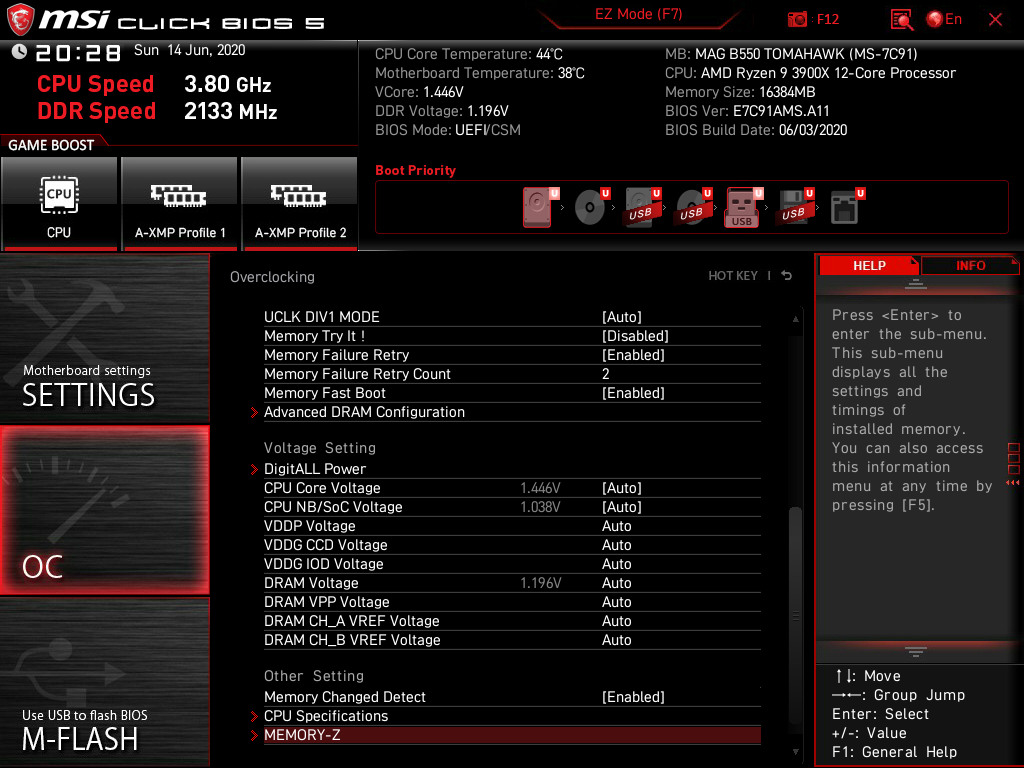The image size is (1024, 768).
Task: Open the BIOS search magnifier icon
Action: (x=902, y=20)
